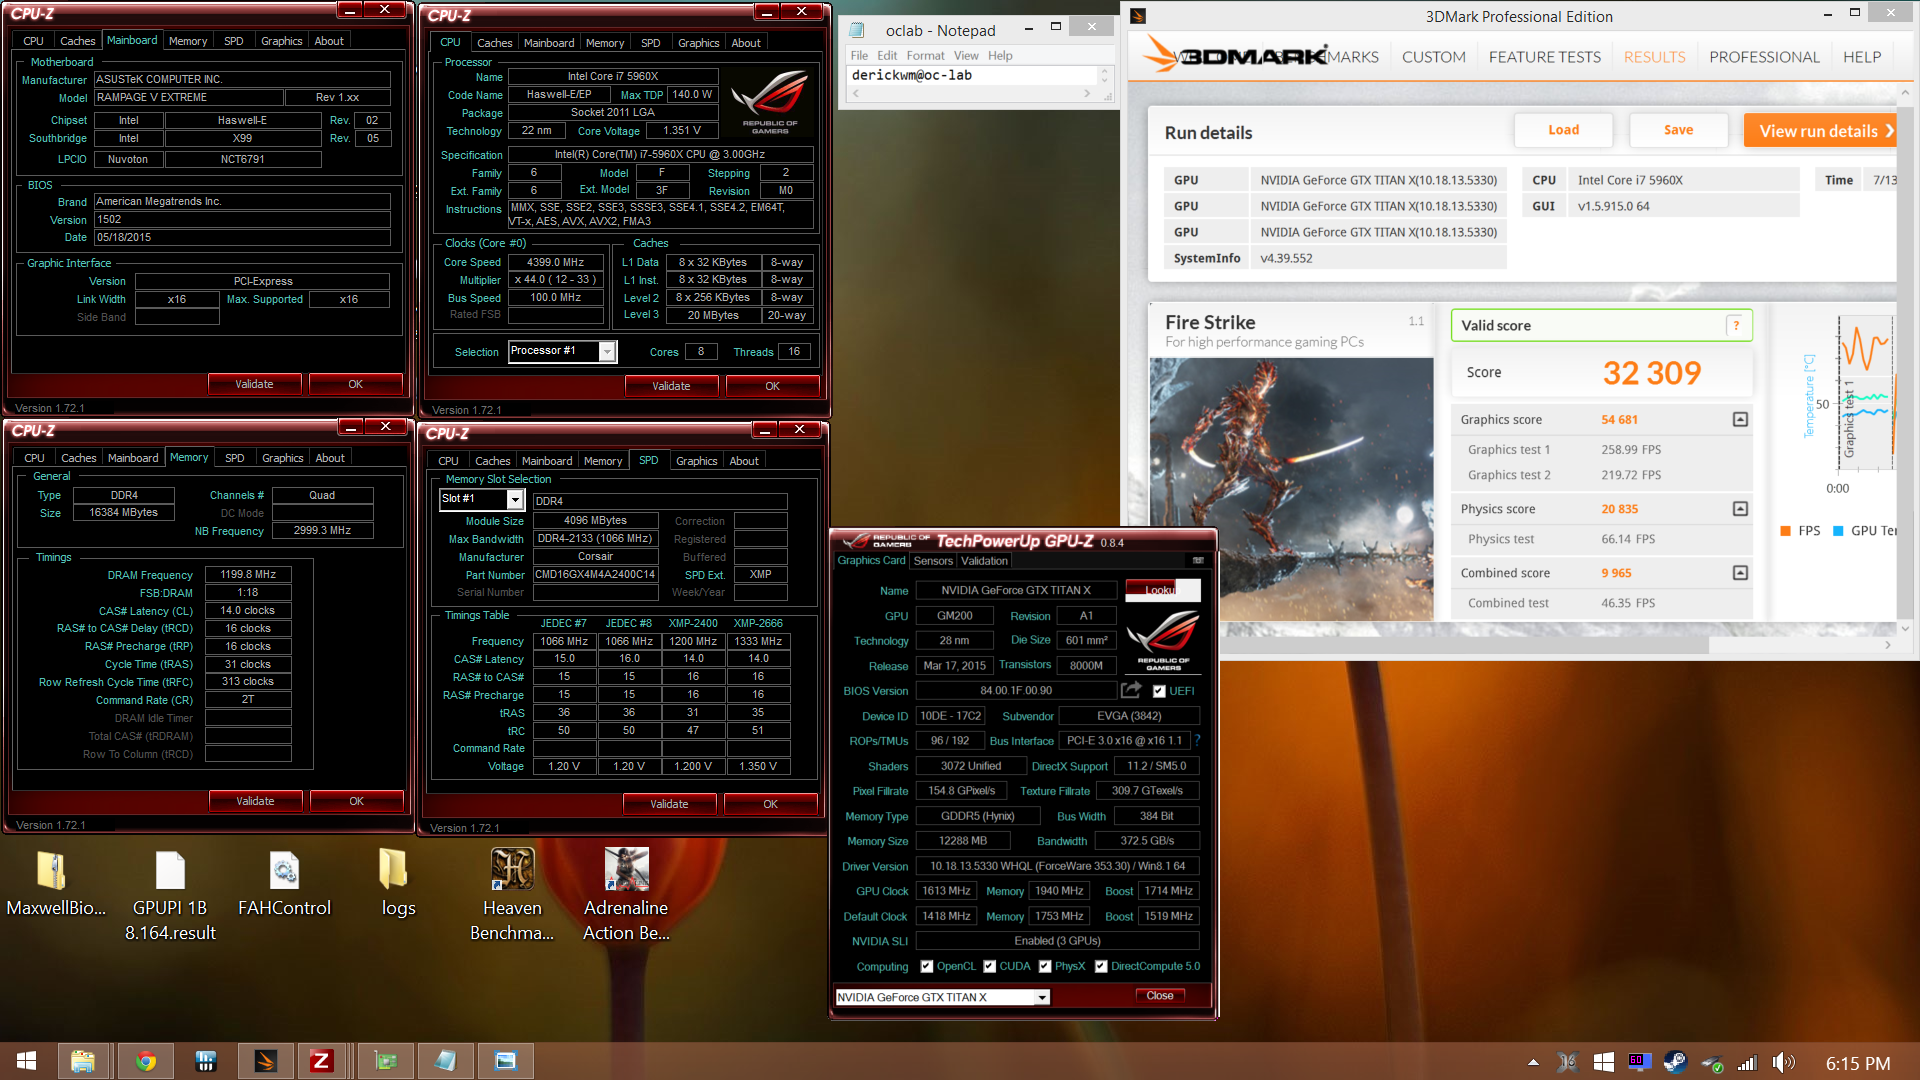The width and height of the screenshot is (1920, 1080).
Task: Click Validate in the CPU-Z Mainboard window
Action: (x=254, y=384)
